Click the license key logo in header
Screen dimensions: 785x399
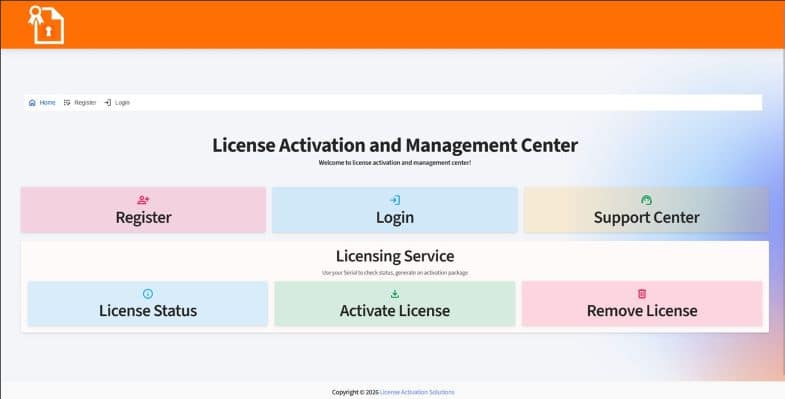(46, 25)
